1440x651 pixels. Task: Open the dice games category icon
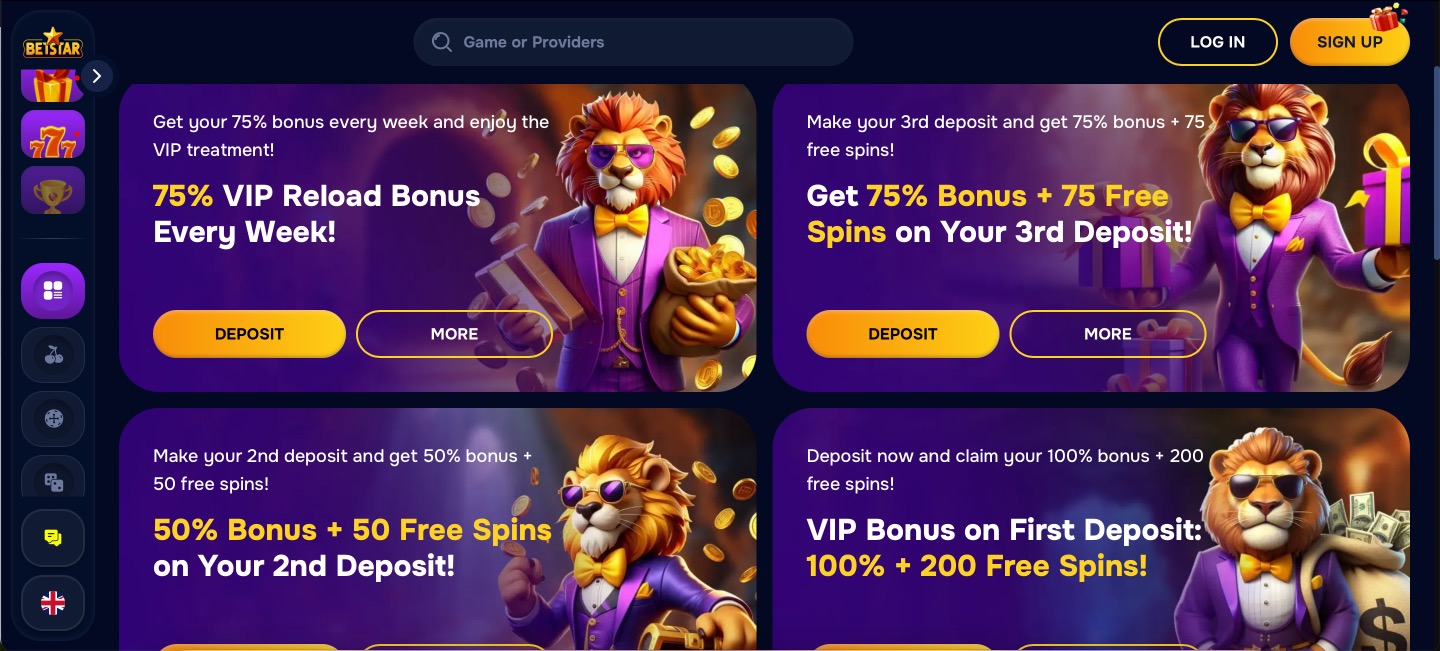(53, 481)
